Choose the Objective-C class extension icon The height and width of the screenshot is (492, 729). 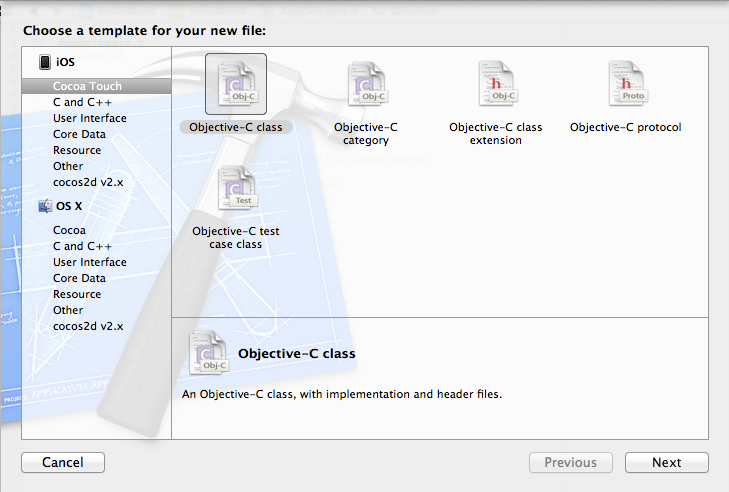(496, 84)
